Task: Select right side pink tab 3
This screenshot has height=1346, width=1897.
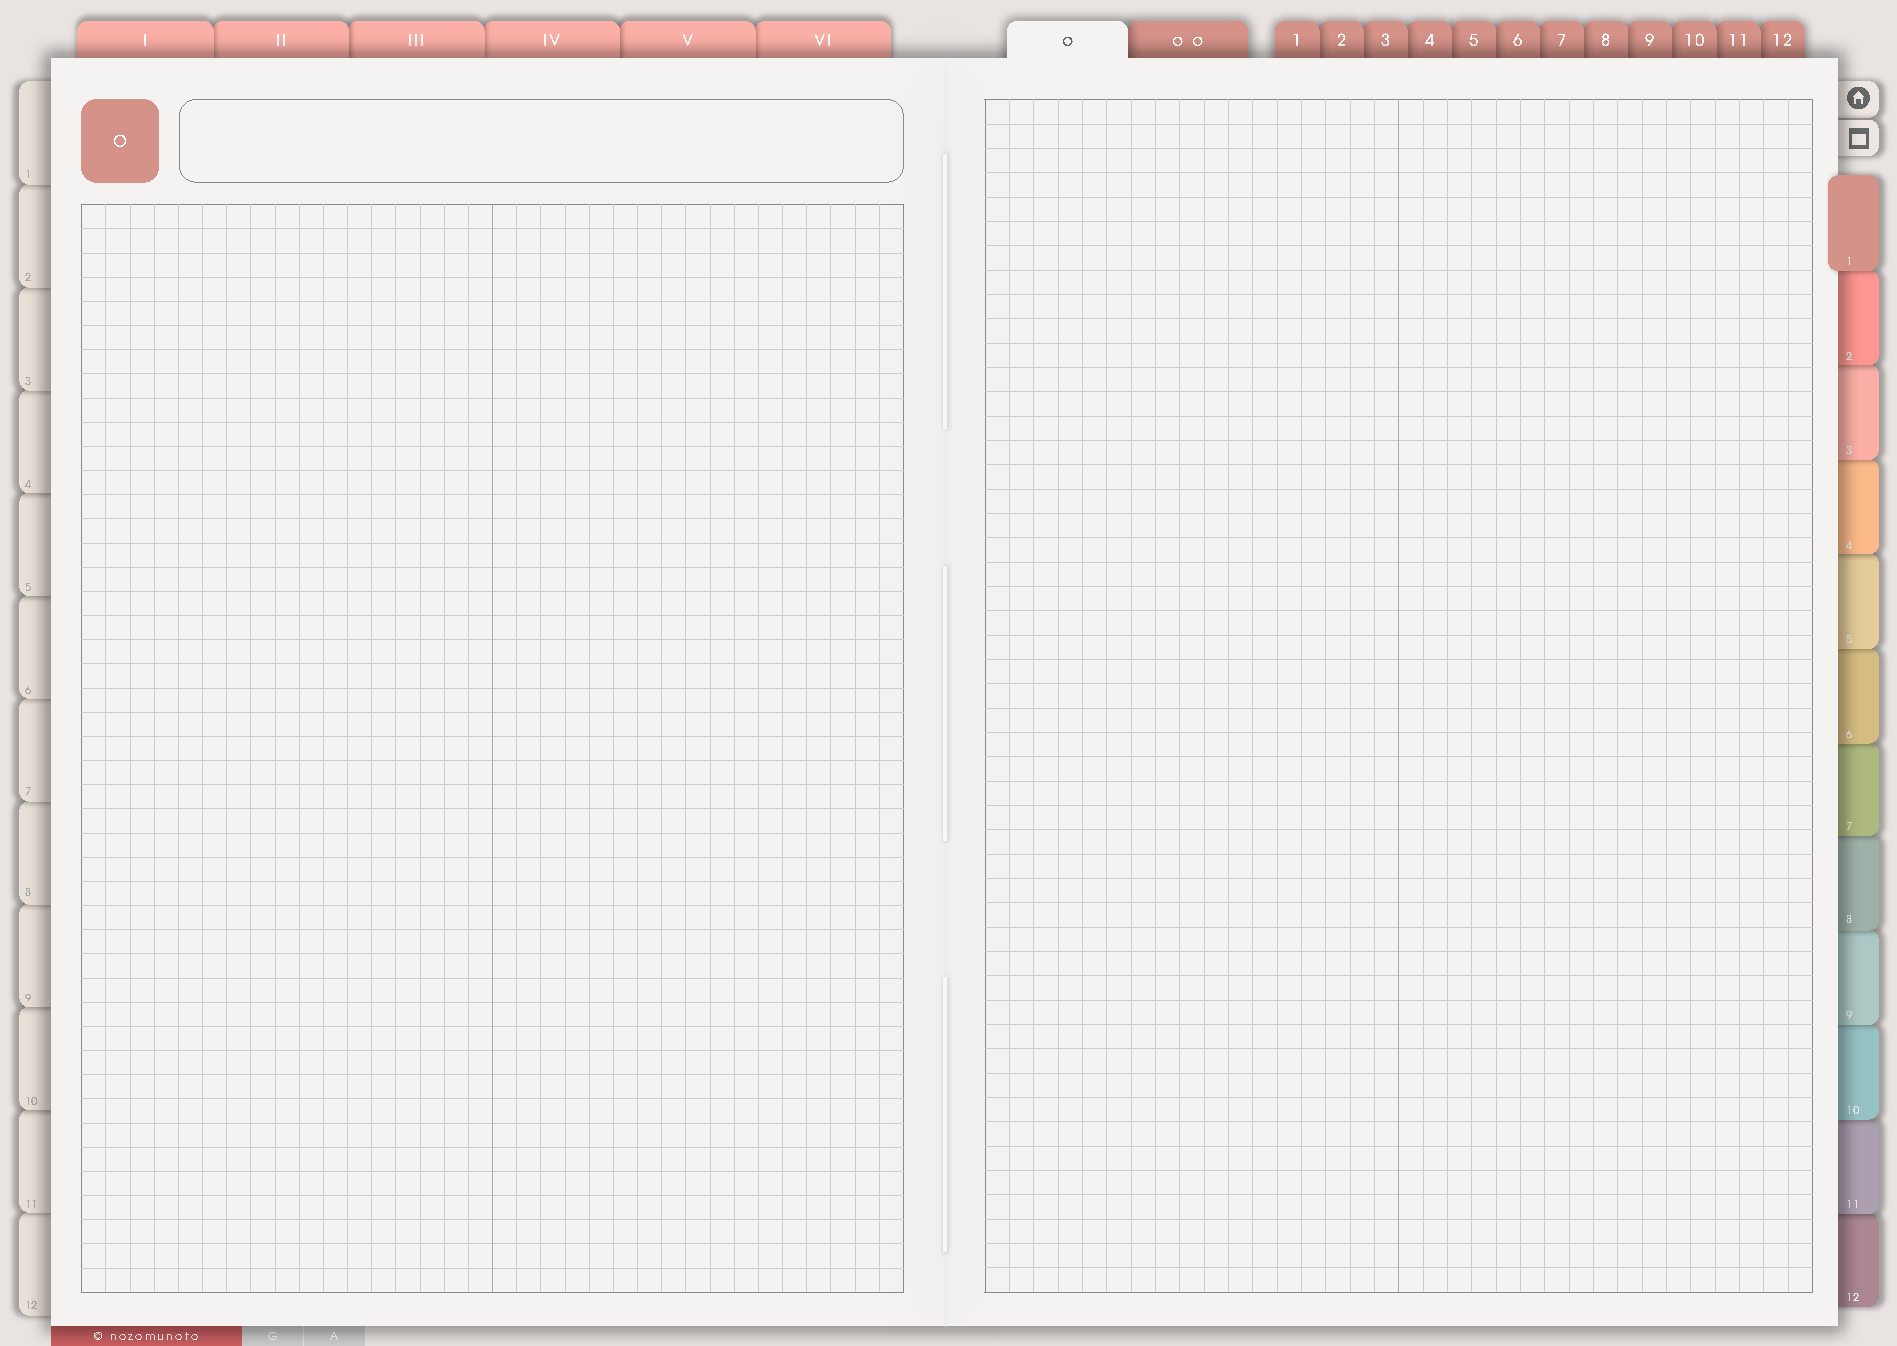Action: 1859,412
